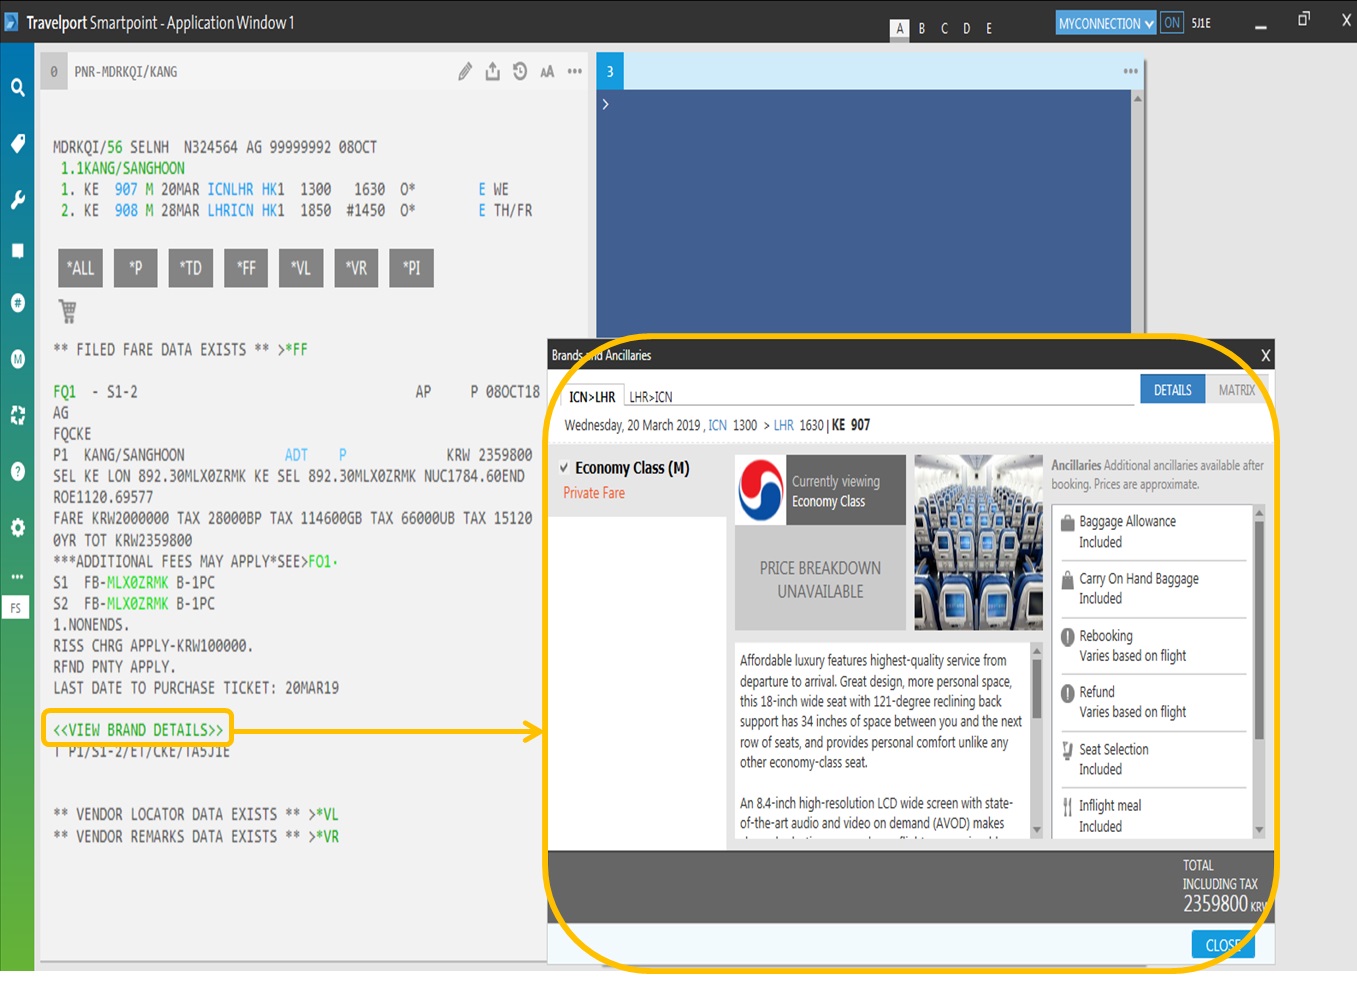
Task: Click the Korean Air logo
Action: (761, 489)
